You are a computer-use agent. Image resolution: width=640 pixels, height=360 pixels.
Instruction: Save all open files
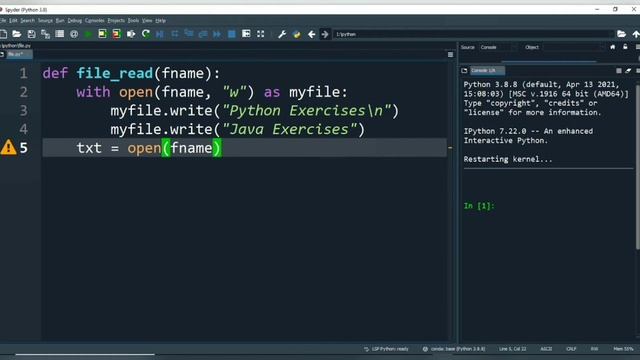[45, 34]
